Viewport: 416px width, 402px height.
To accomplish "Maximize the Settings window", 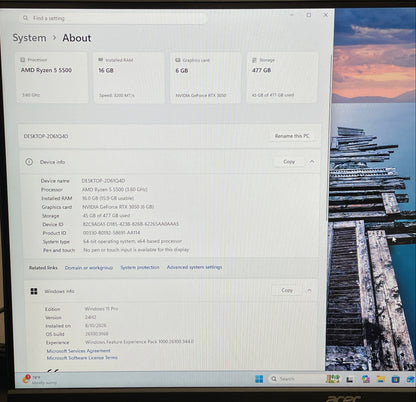I will point(309,15).
